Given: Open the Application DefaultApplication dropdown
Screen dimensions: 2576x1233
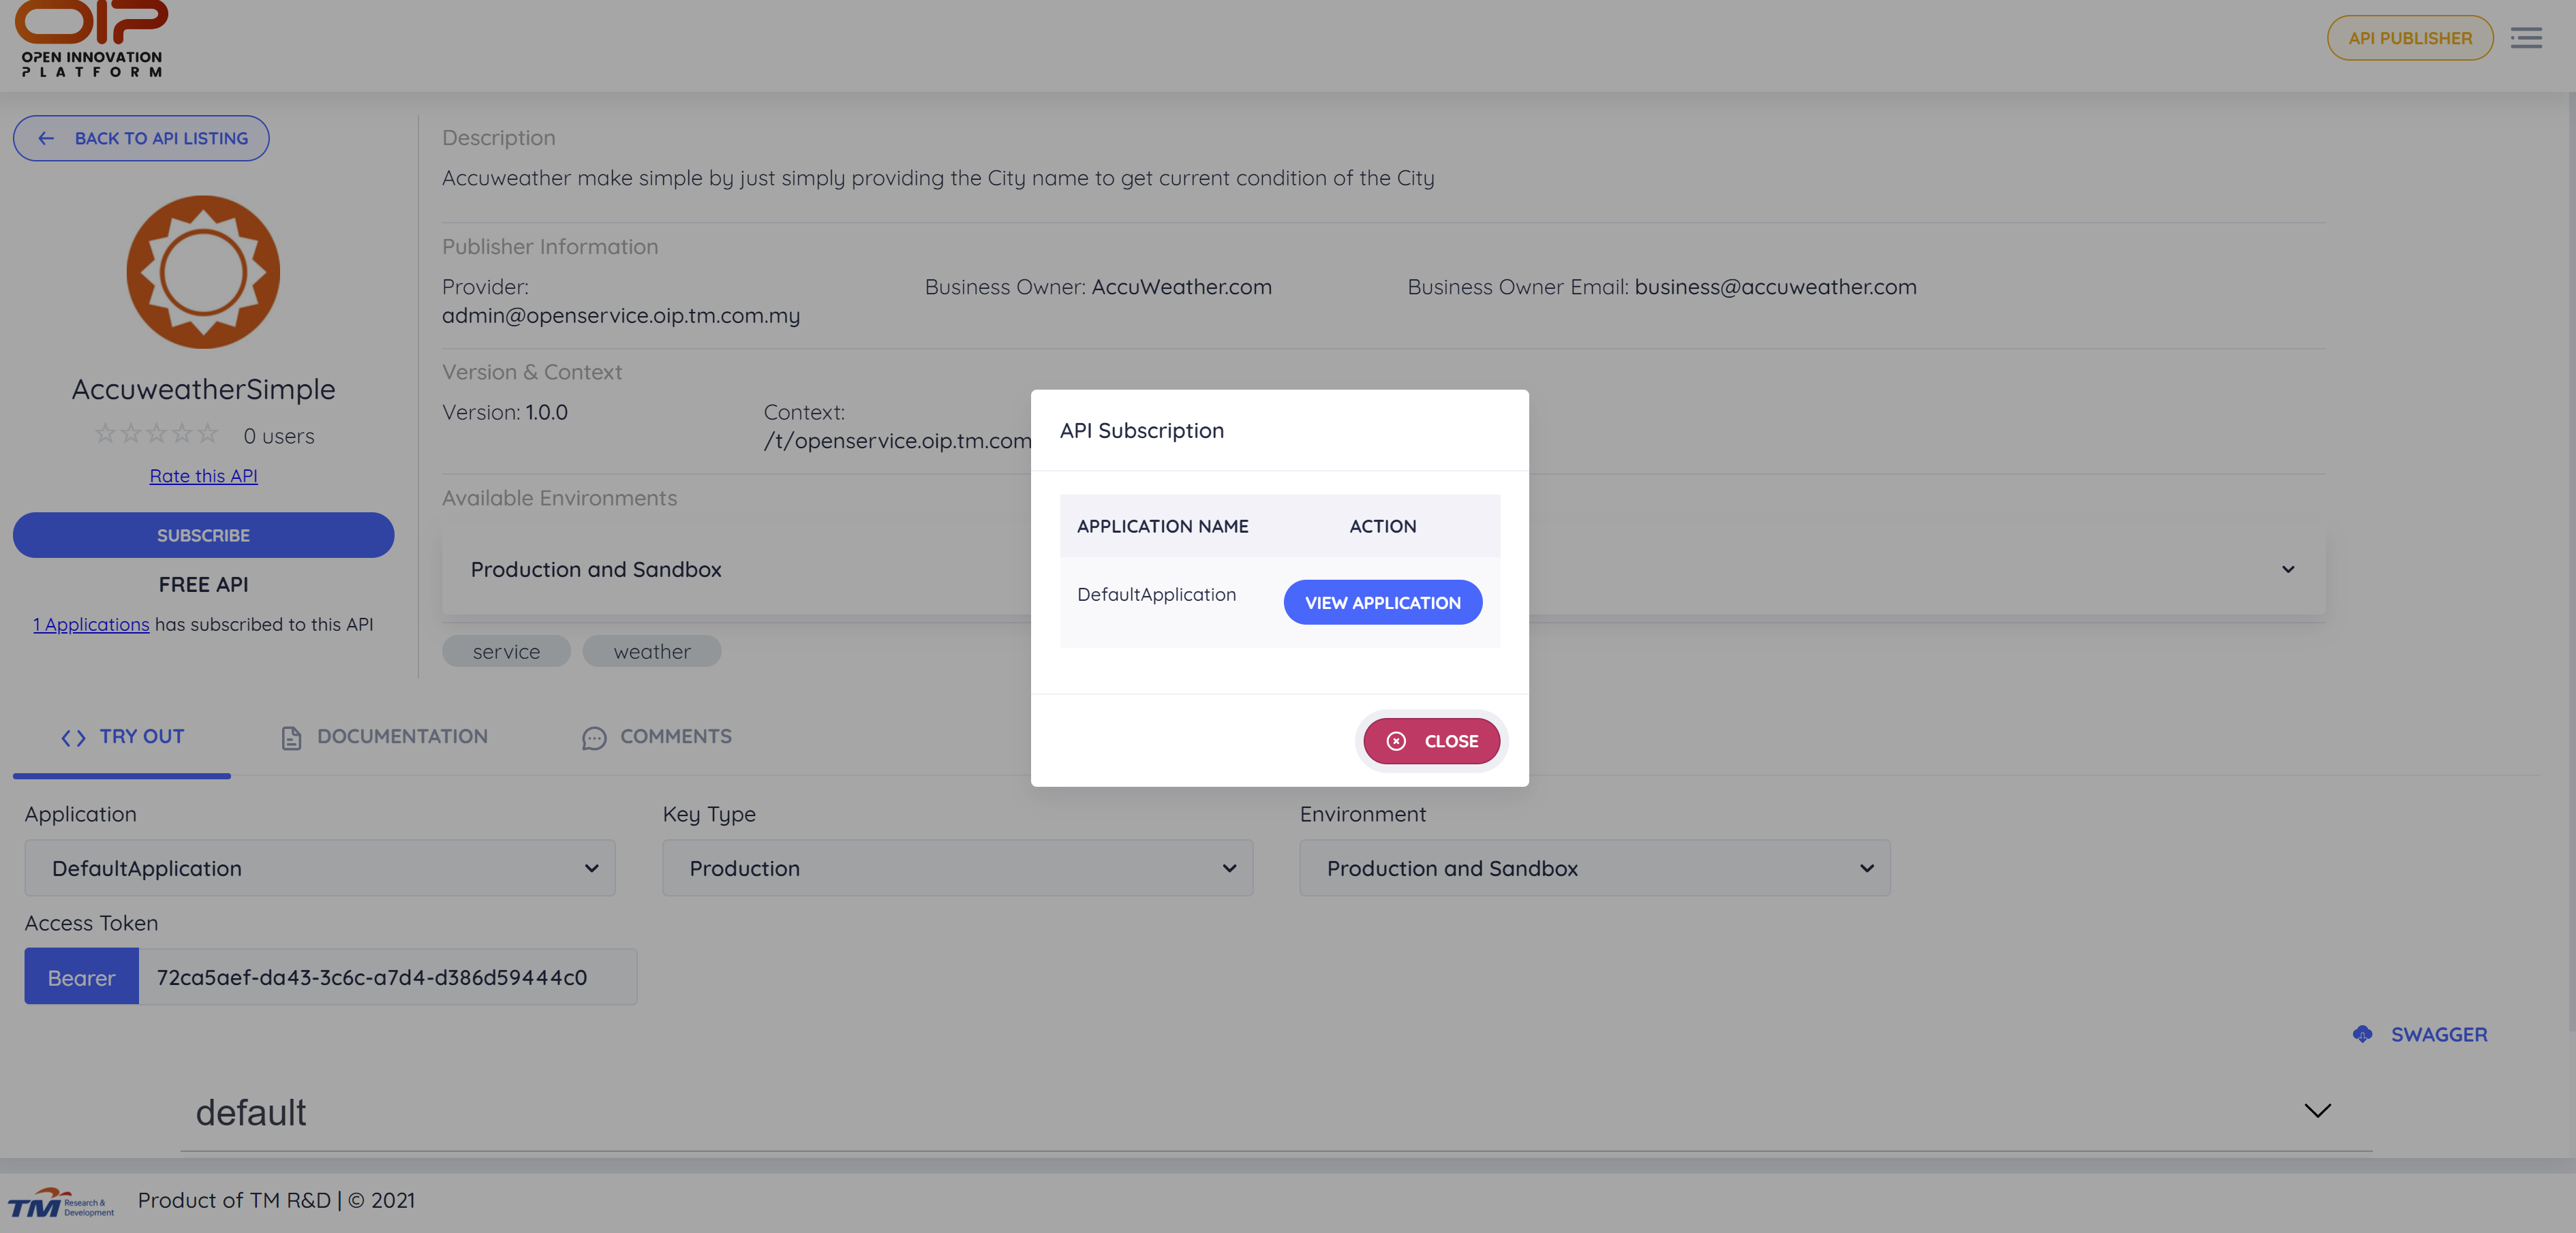Looking at the screenshot, I should point(320,868).
